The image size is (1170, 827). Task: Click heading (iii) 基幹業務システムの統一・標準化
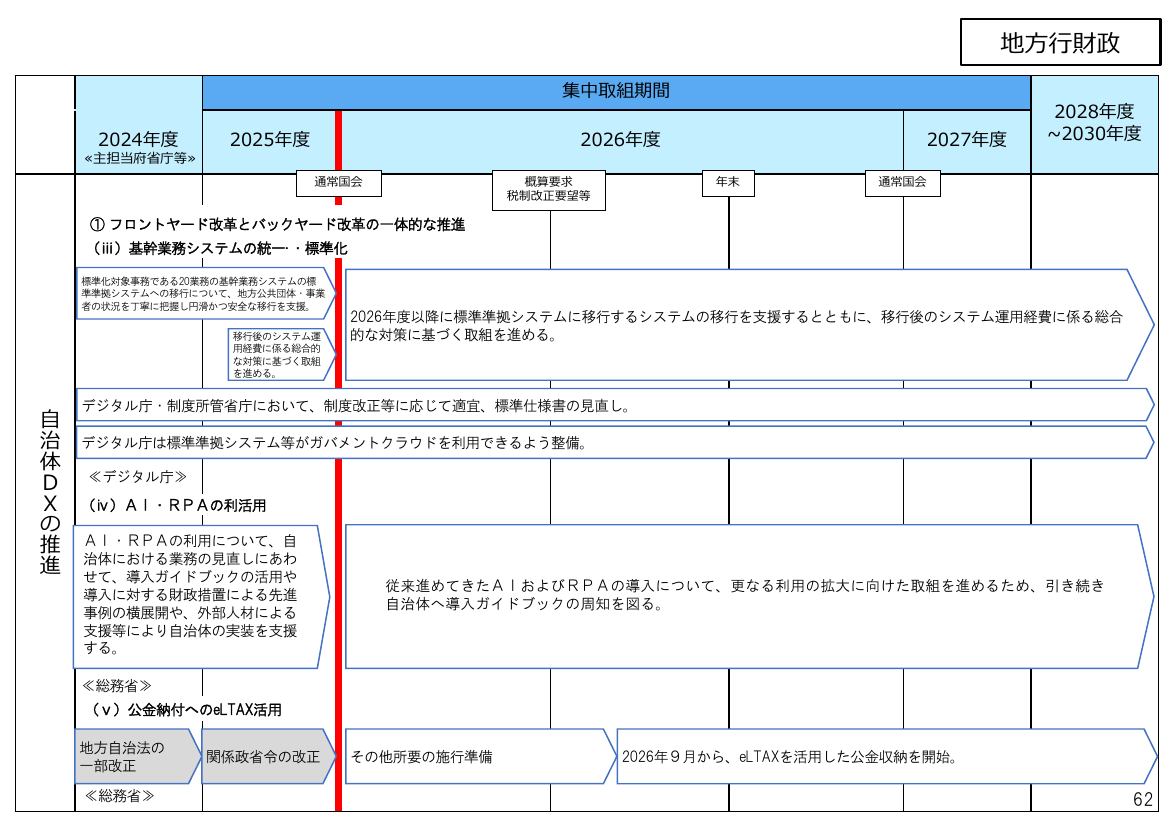(219, 249)
